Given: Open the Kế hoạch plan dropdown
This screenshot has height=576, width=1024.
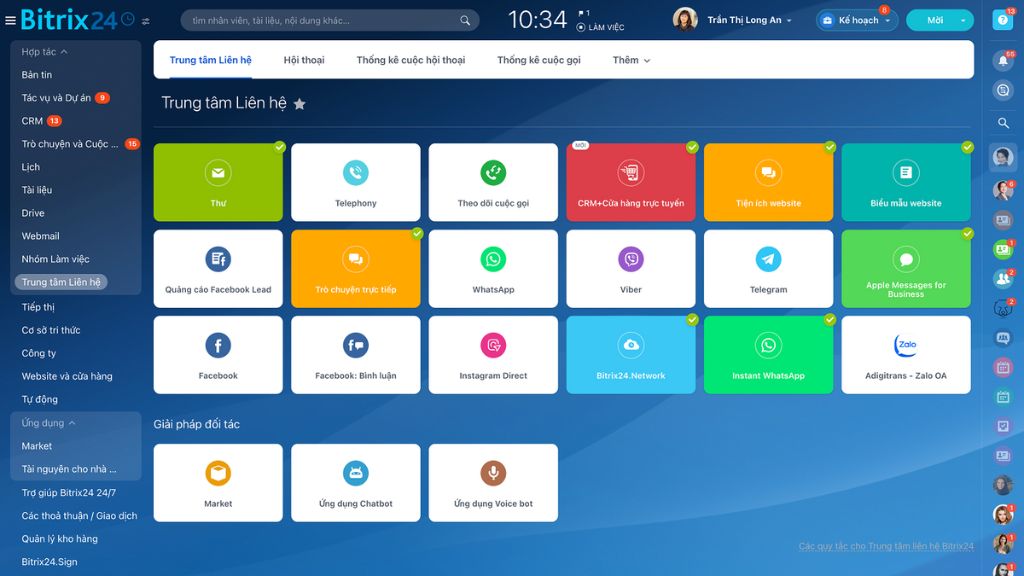Looking at the screenshot, I should point(857,20).
